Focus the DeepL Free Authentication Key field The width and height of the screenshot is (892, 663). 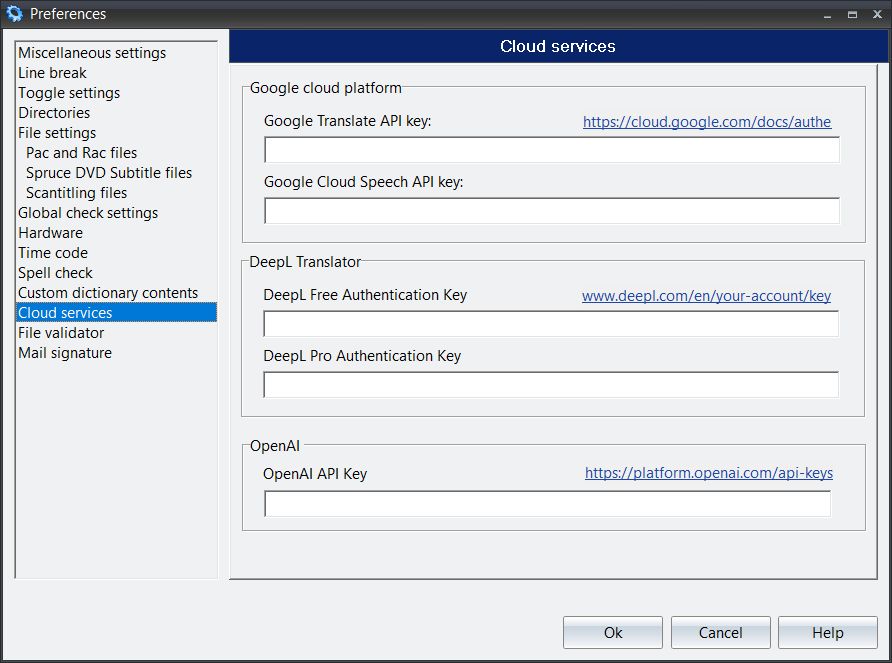(x=551, y=324)
